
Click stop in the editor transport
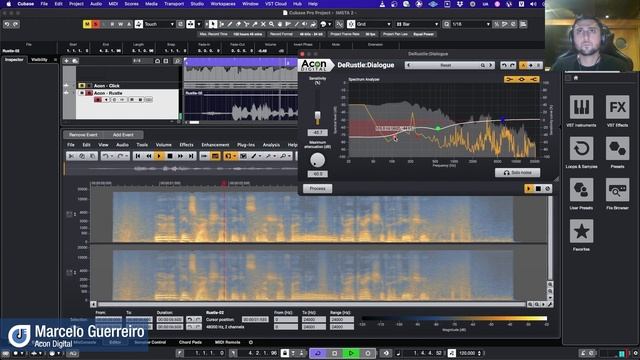[170, 156]
